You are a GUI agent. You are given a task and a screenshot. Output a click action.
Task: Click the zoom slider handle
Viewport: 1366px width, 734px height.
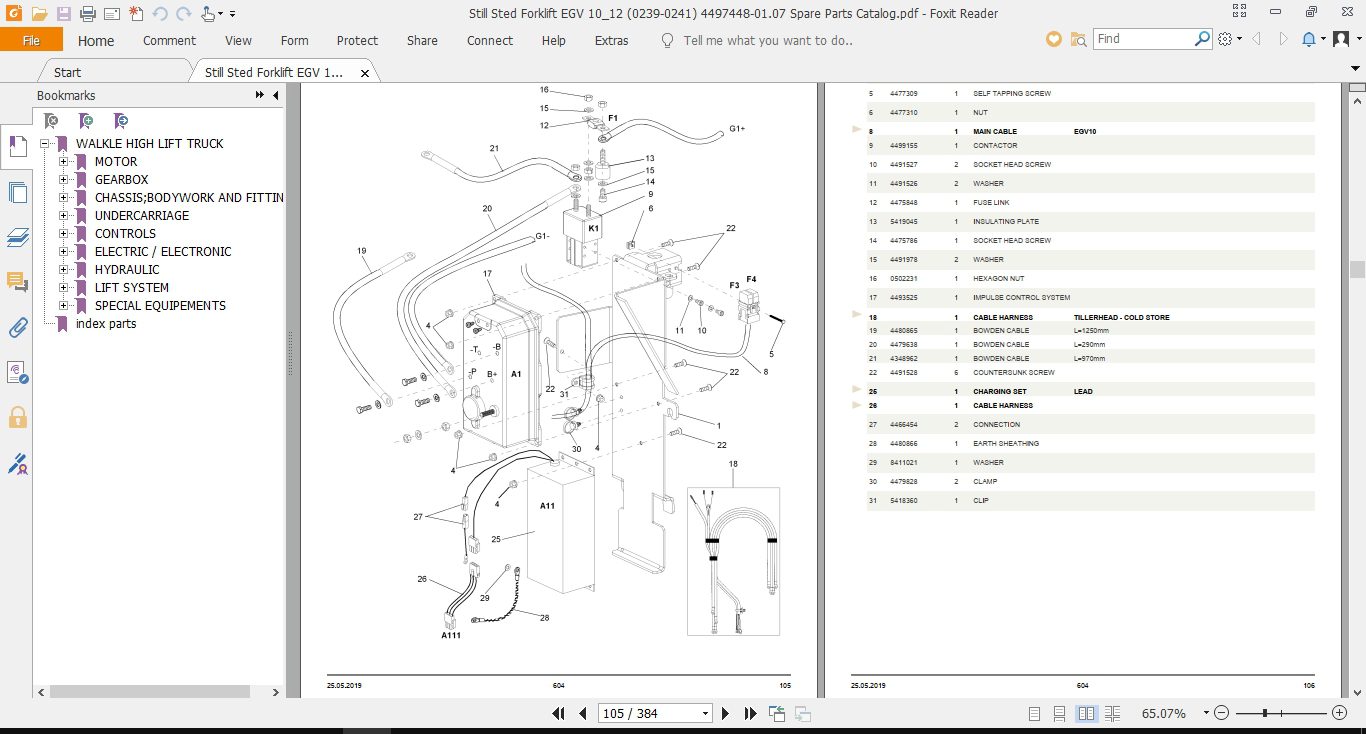[x=1266, y=713]
